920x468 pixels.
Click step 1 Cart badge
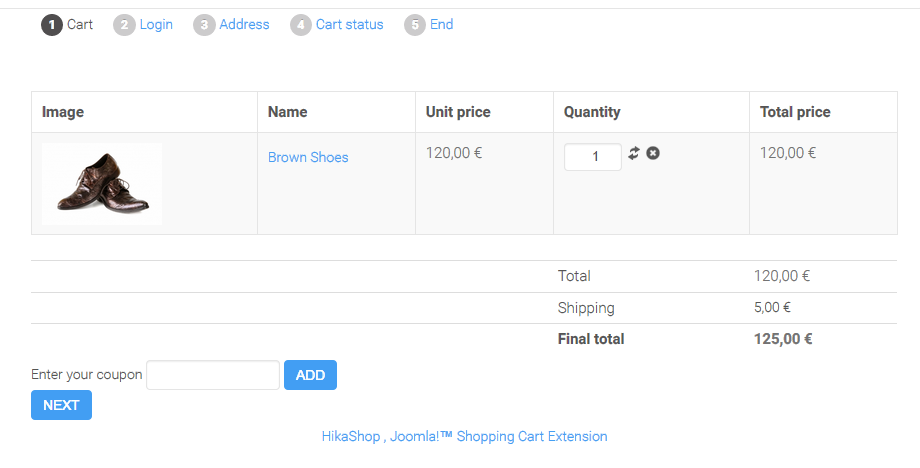(x=52, y=25)
